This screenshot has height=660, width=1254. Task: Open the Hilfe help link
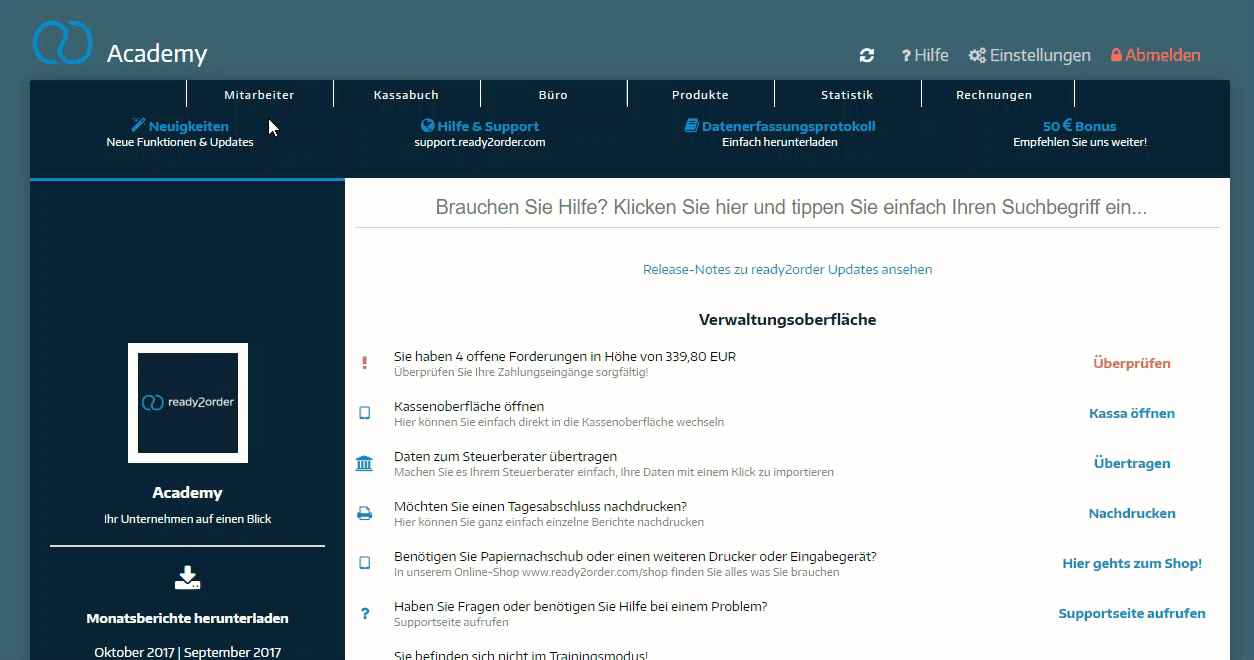tap(925, 55)
